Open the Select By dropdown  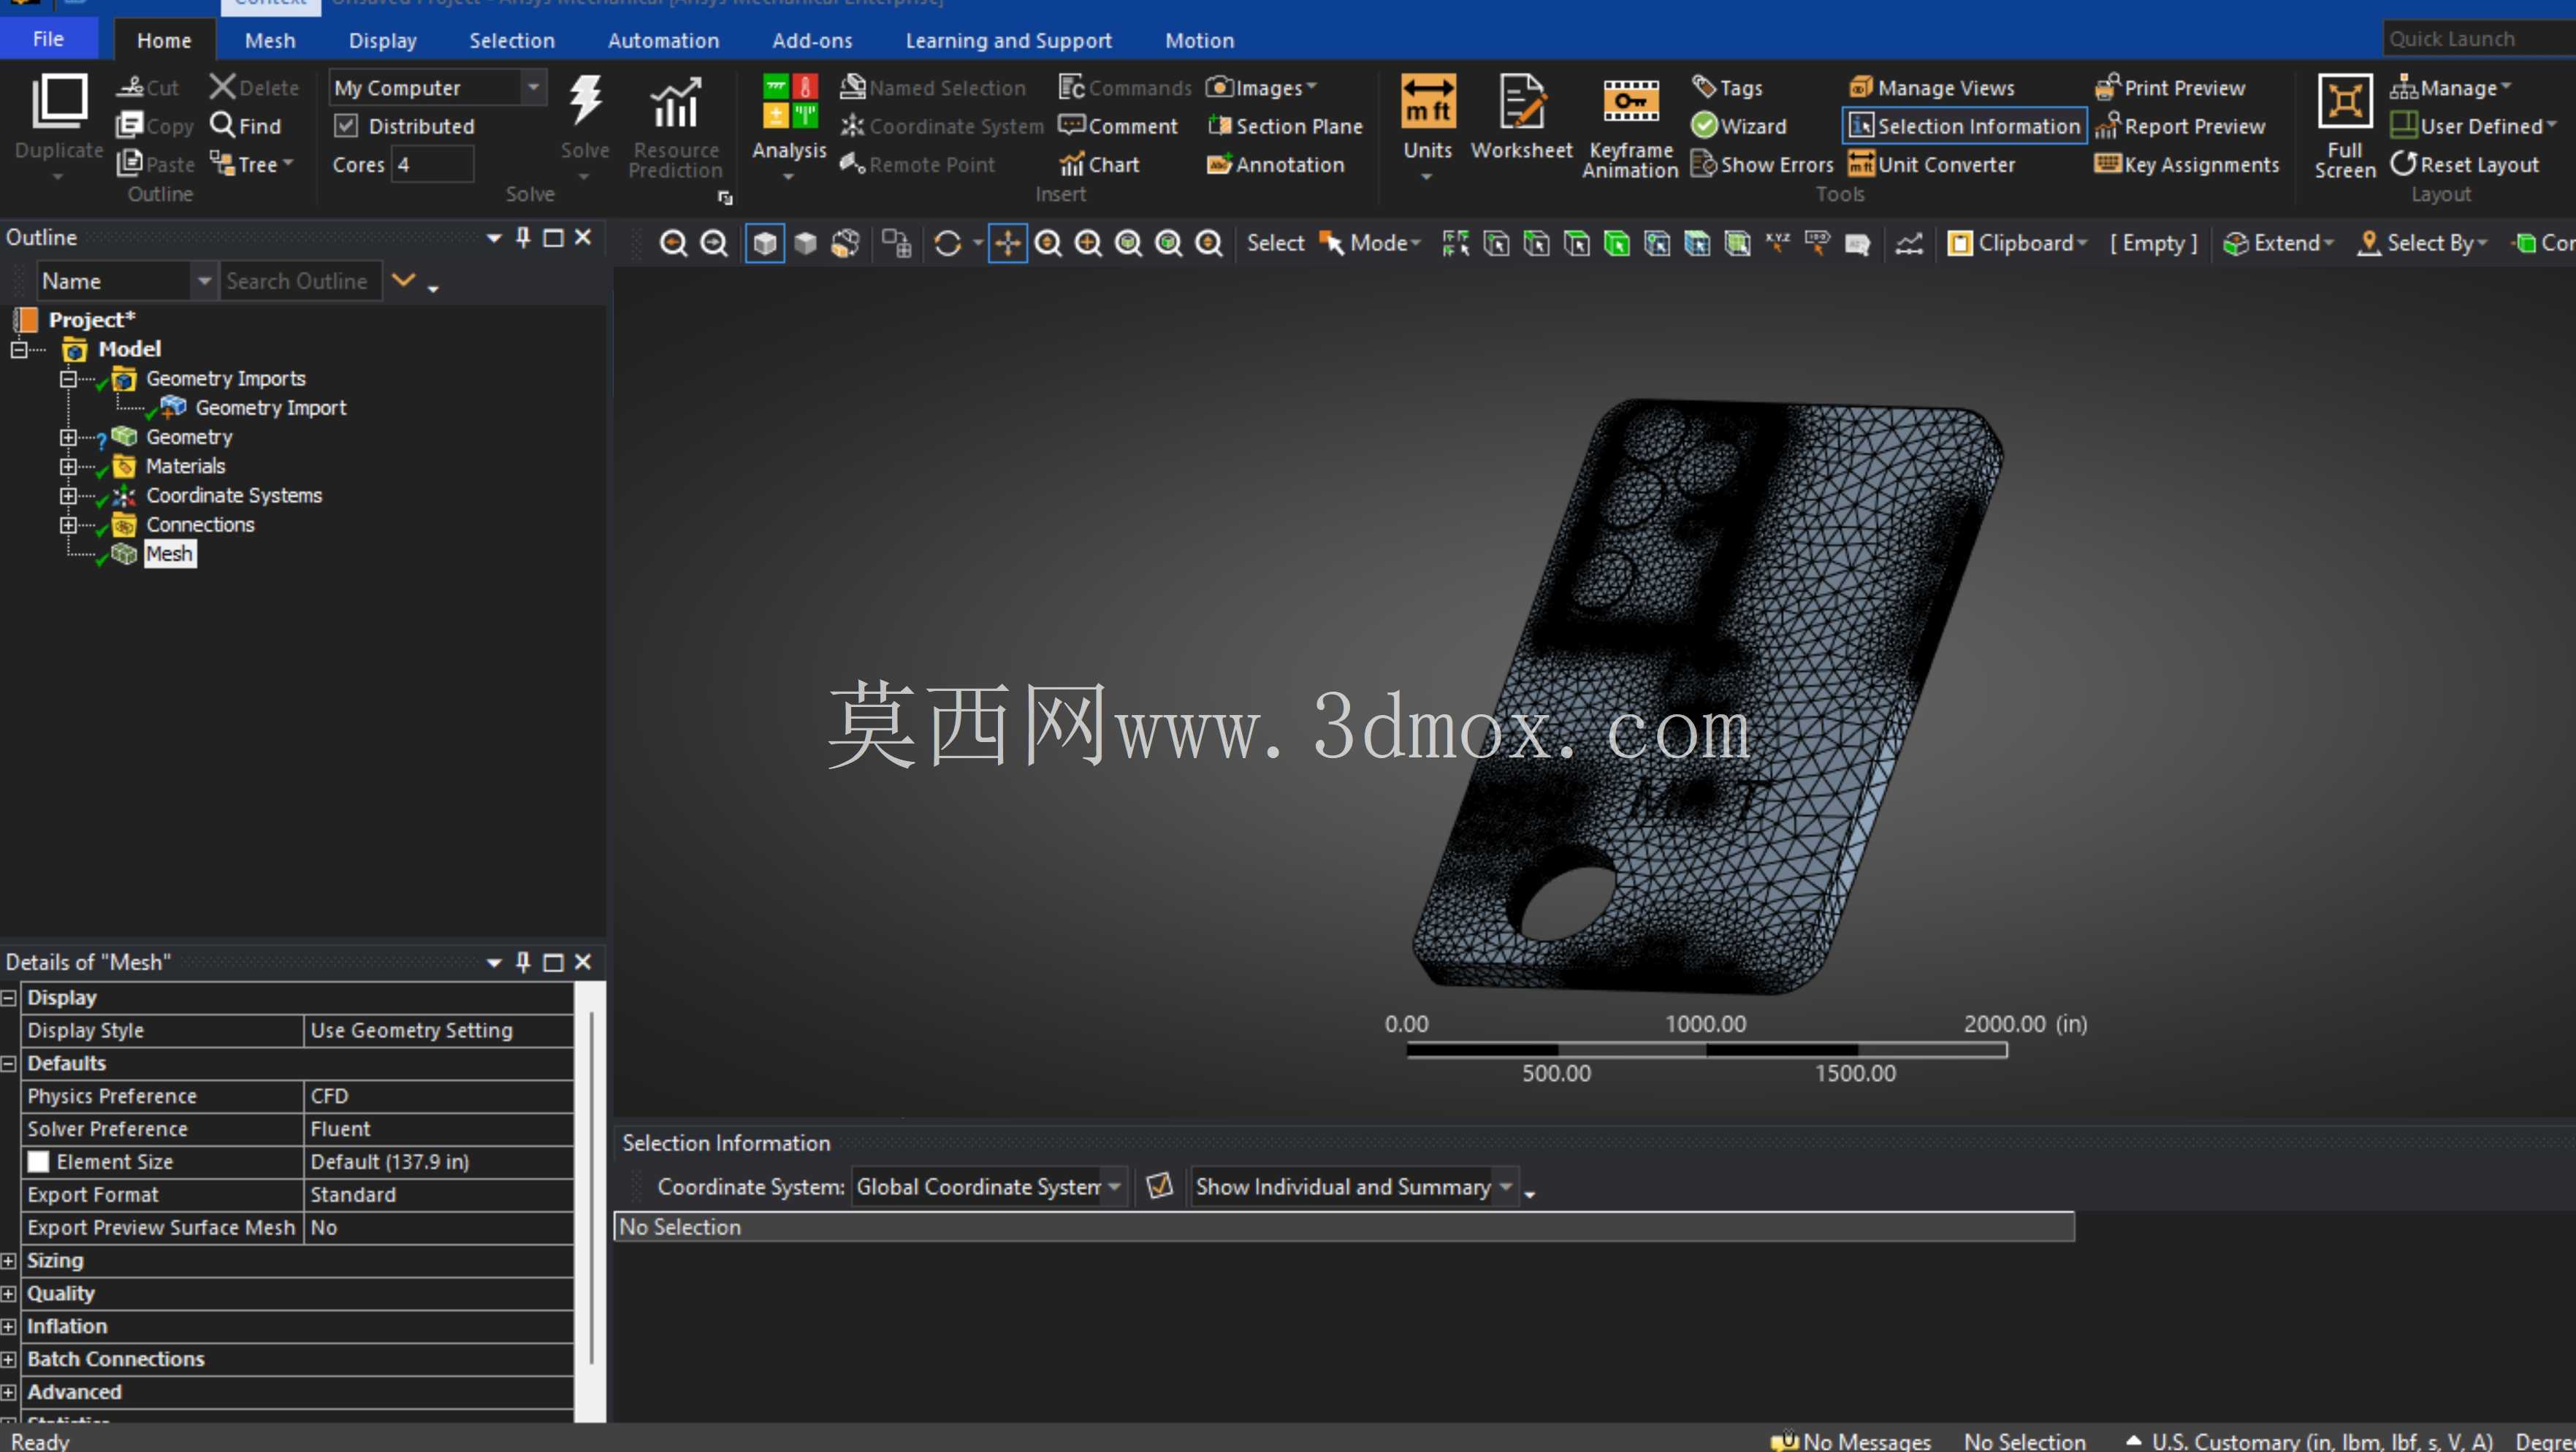pos(2423,243)
